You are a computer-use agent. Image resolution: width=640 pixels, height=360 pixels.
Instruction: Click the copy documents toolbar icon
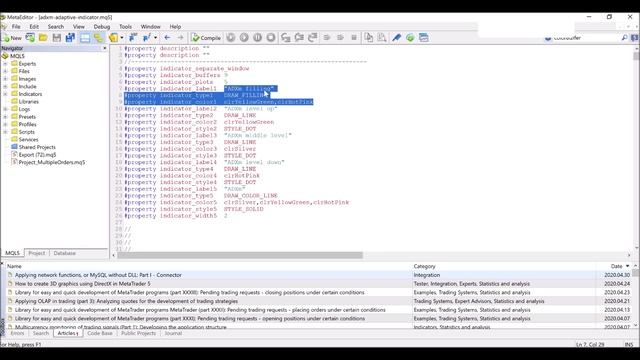tap(369, 38)
